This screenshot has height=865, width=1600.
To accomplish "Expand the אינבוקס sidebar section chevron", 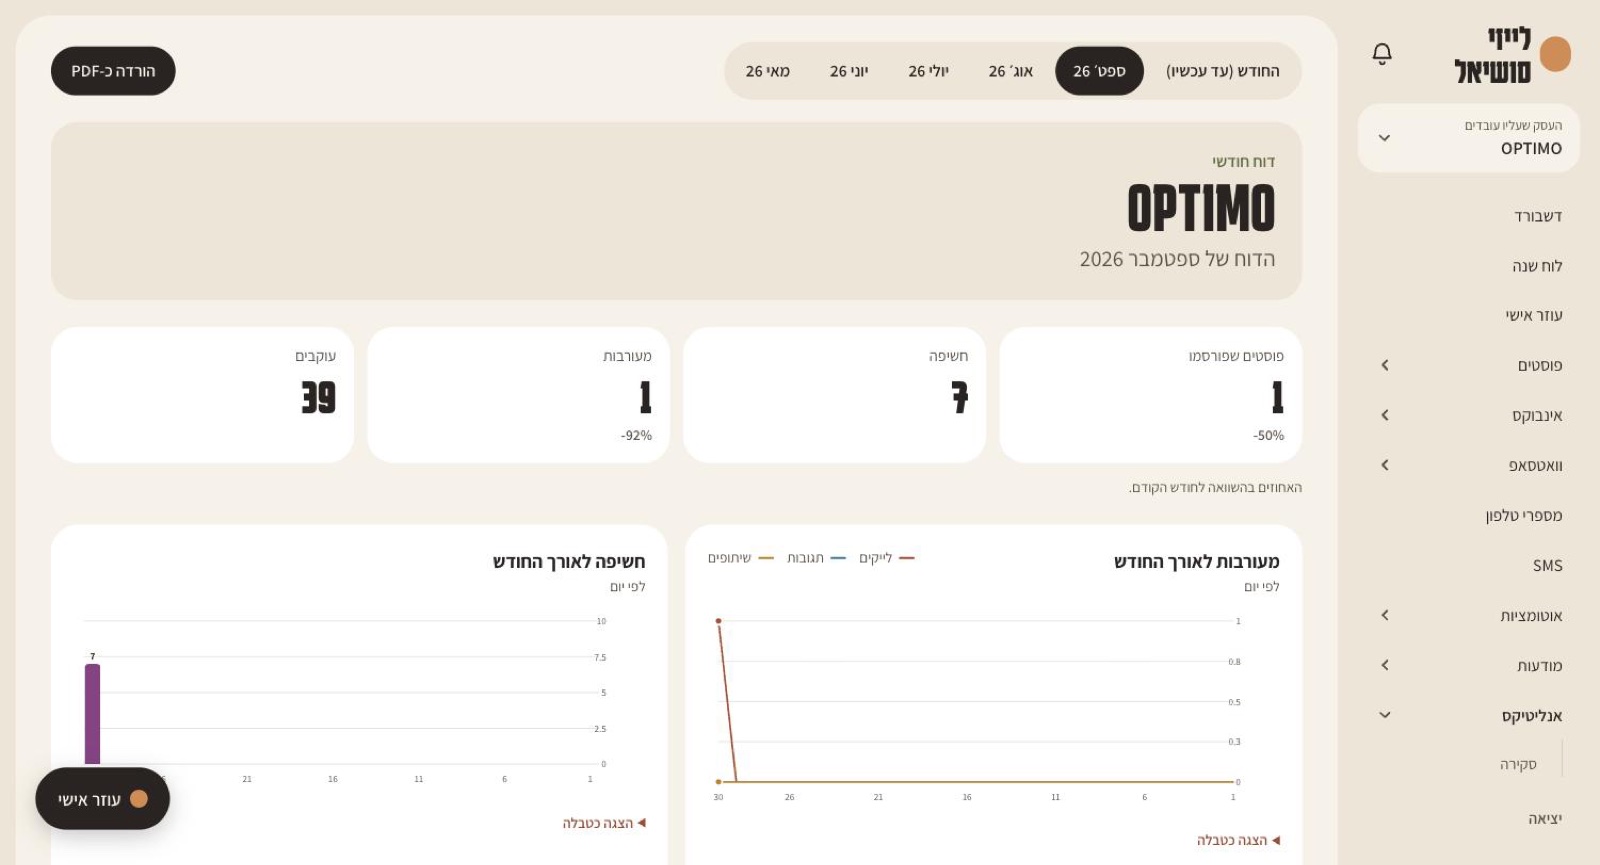I will click(x=1385, y=415).
